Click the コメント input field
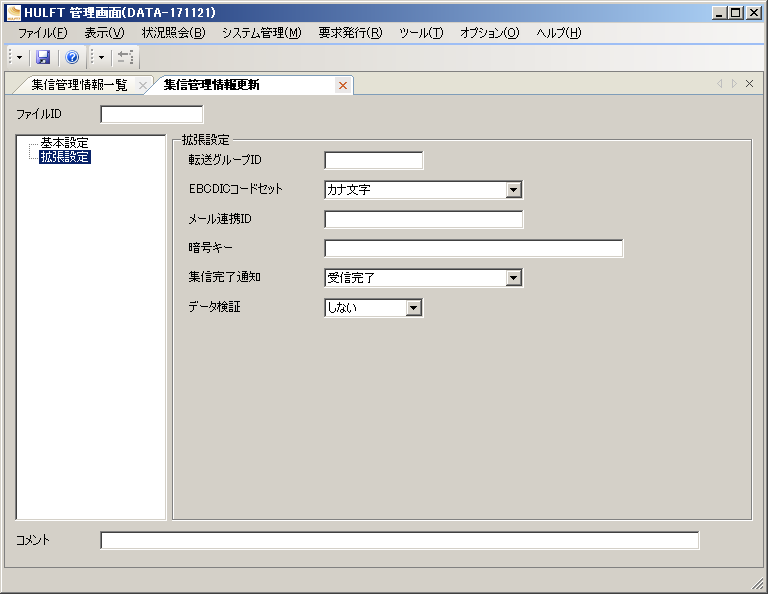The height and width of the screenshot is (594, 768). point(400,540)
